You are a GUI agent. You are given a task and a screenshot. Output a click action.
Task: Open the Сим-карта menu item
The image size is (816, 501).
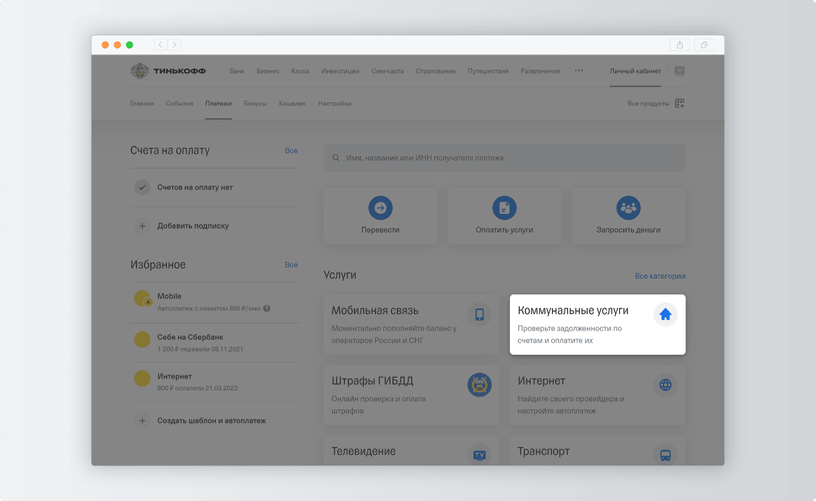click(x=387, y=71)
